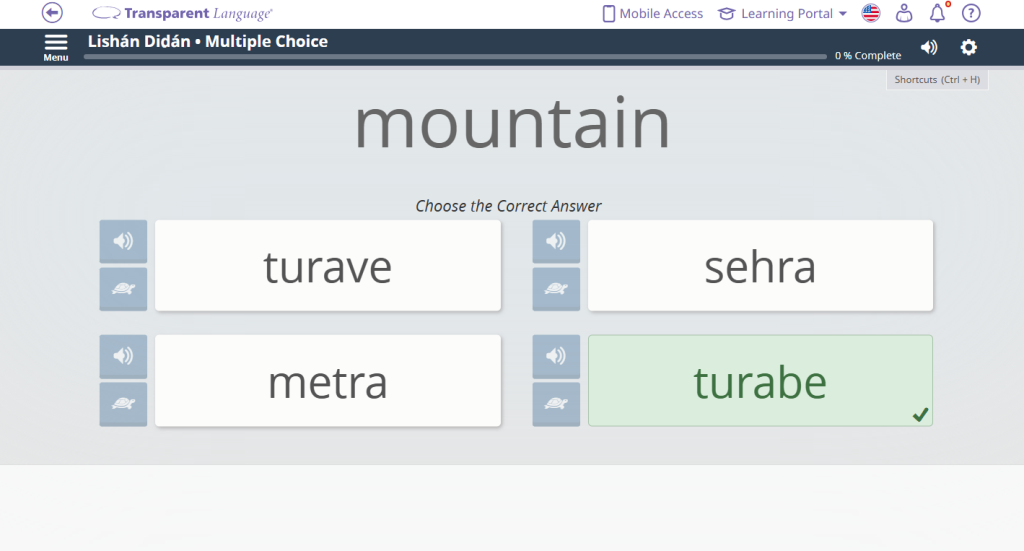Play slow turtle audio for turabe

click(556, 404)
